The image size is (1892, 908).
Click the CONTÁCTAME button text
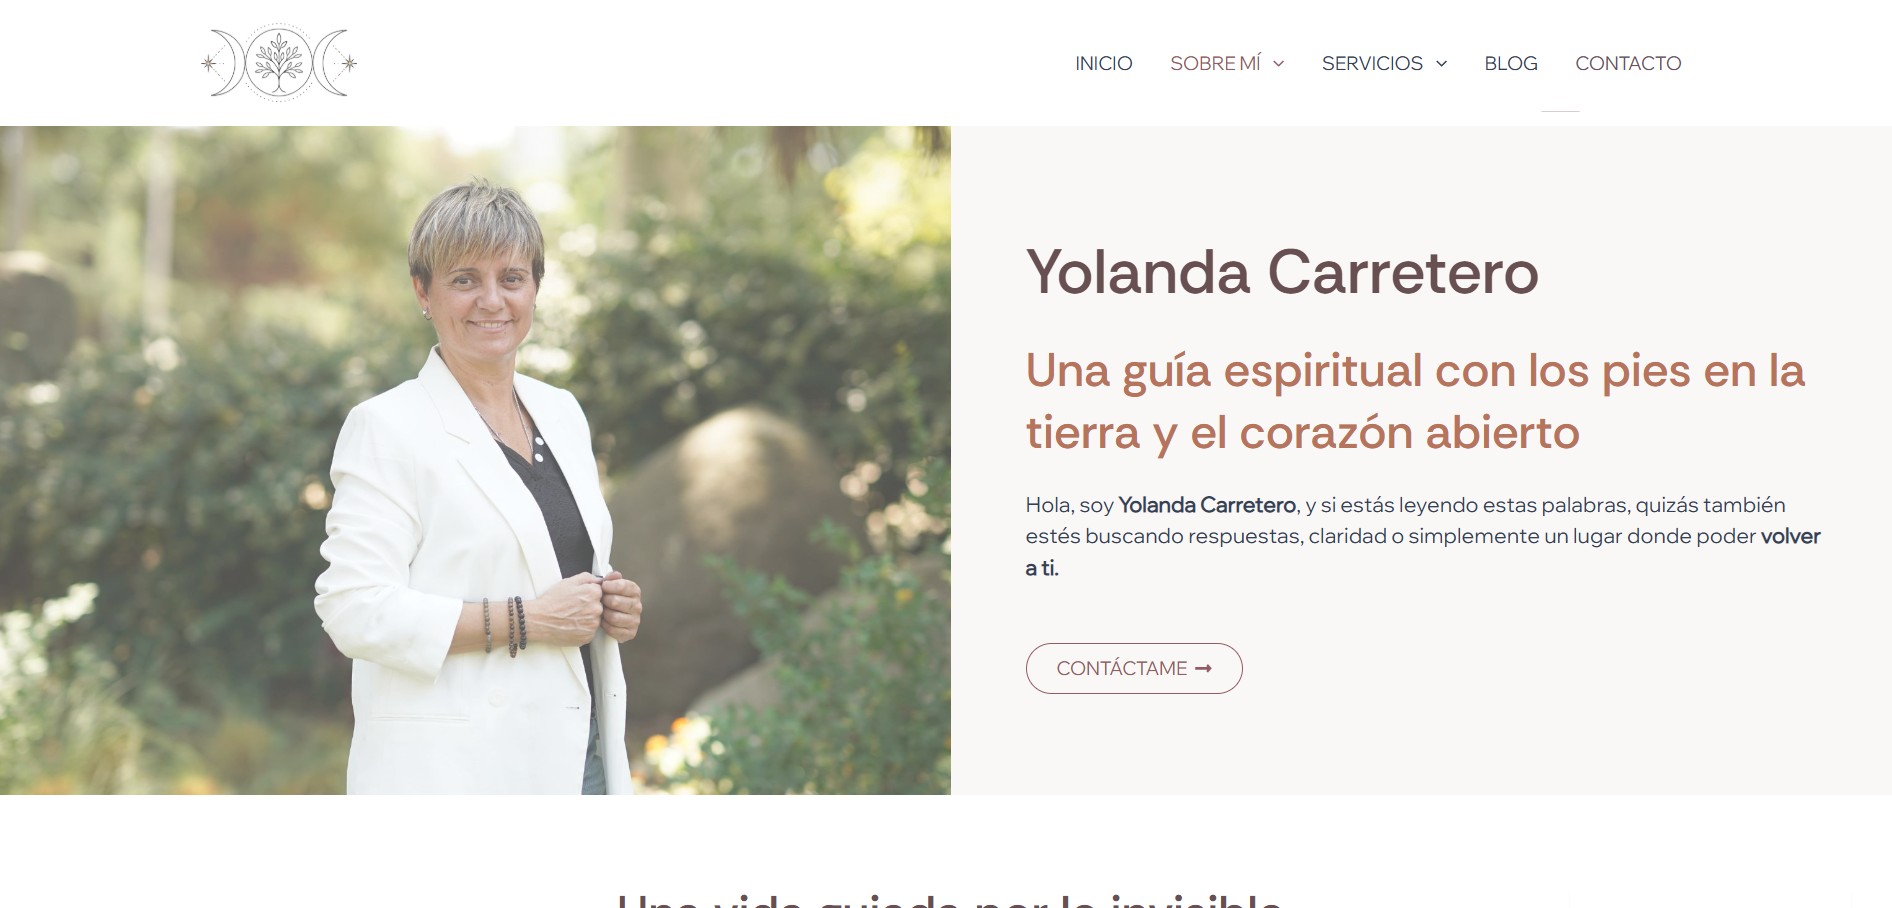pos(1122,668)
